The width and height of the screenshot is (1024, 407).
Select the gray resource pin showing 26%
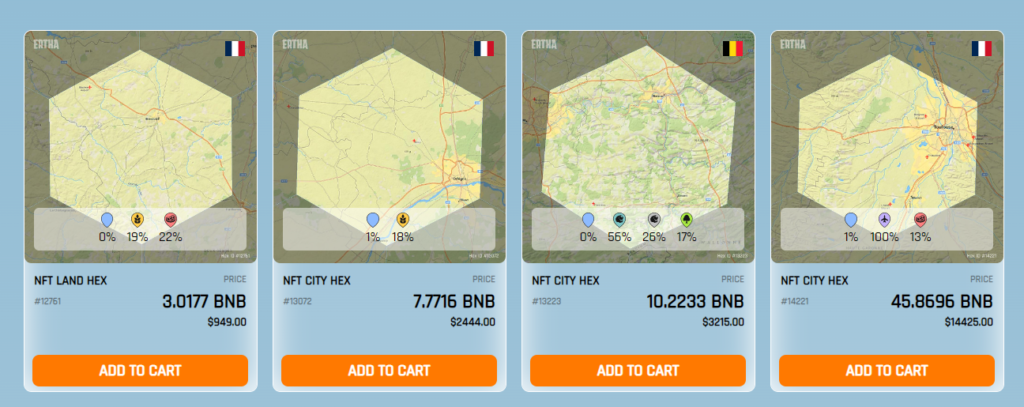[x=654, y=219]
